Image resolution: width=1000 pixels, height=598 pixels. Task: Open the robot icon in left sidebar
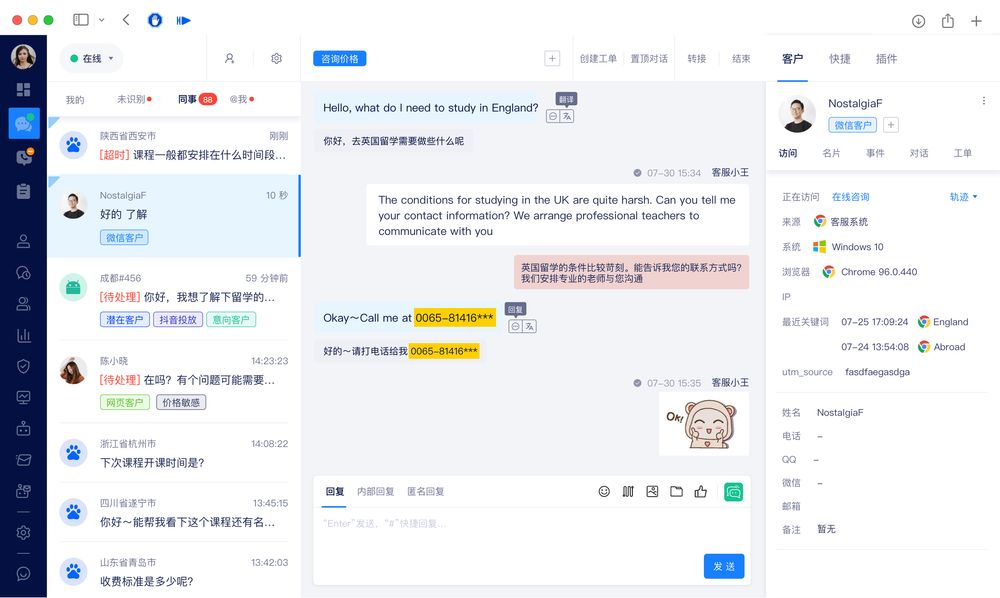click(23, 428)
